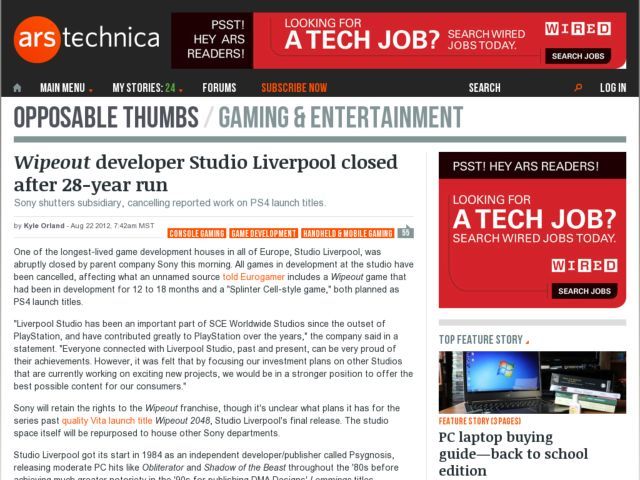Expand the Main Menu dropdown
Screen dimensions: 640x480
pos(66,88)
